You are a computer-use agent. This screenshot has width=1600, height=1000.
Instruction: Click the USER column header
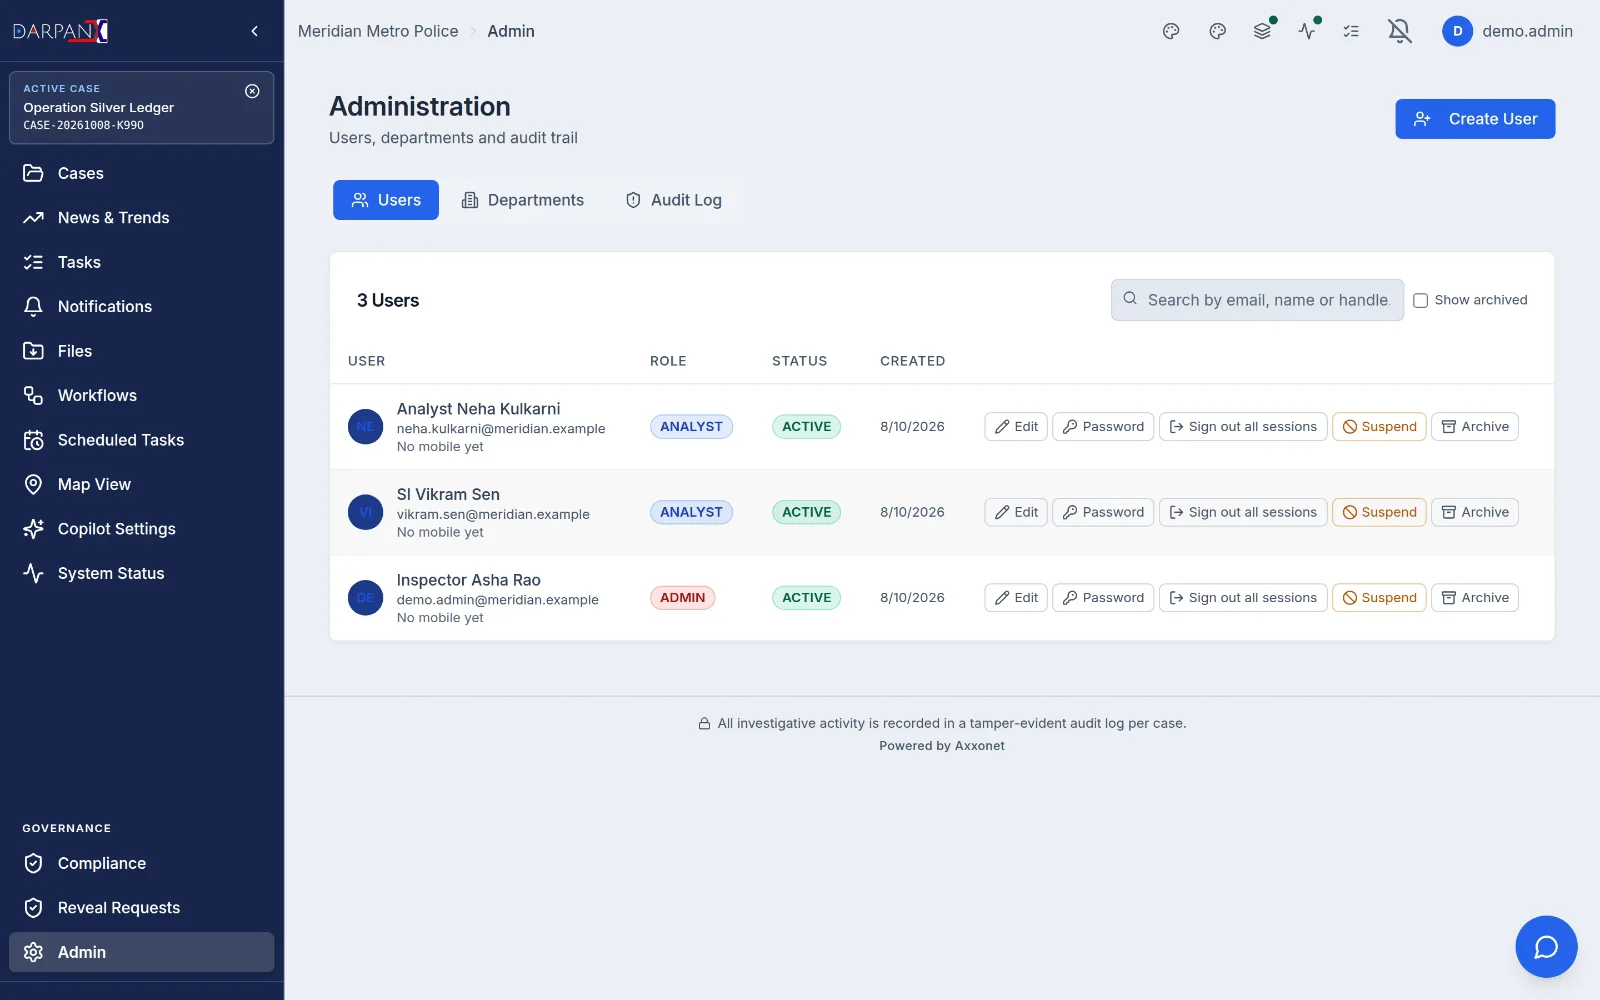click(x=366, y=361)
